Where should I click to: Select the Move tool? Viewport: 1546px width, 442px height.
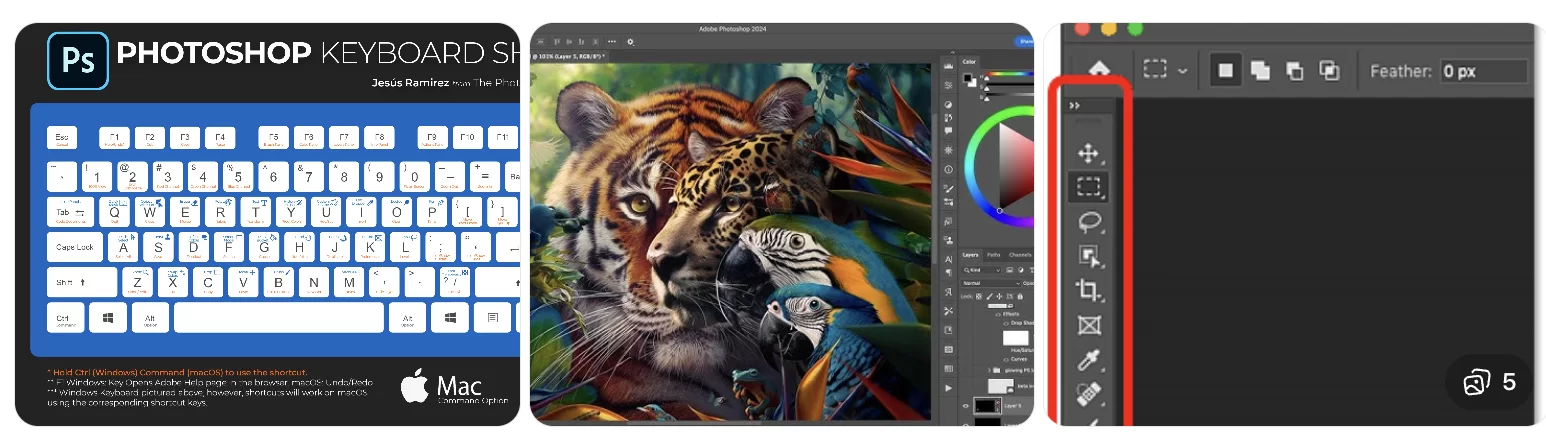(1088, 153)
